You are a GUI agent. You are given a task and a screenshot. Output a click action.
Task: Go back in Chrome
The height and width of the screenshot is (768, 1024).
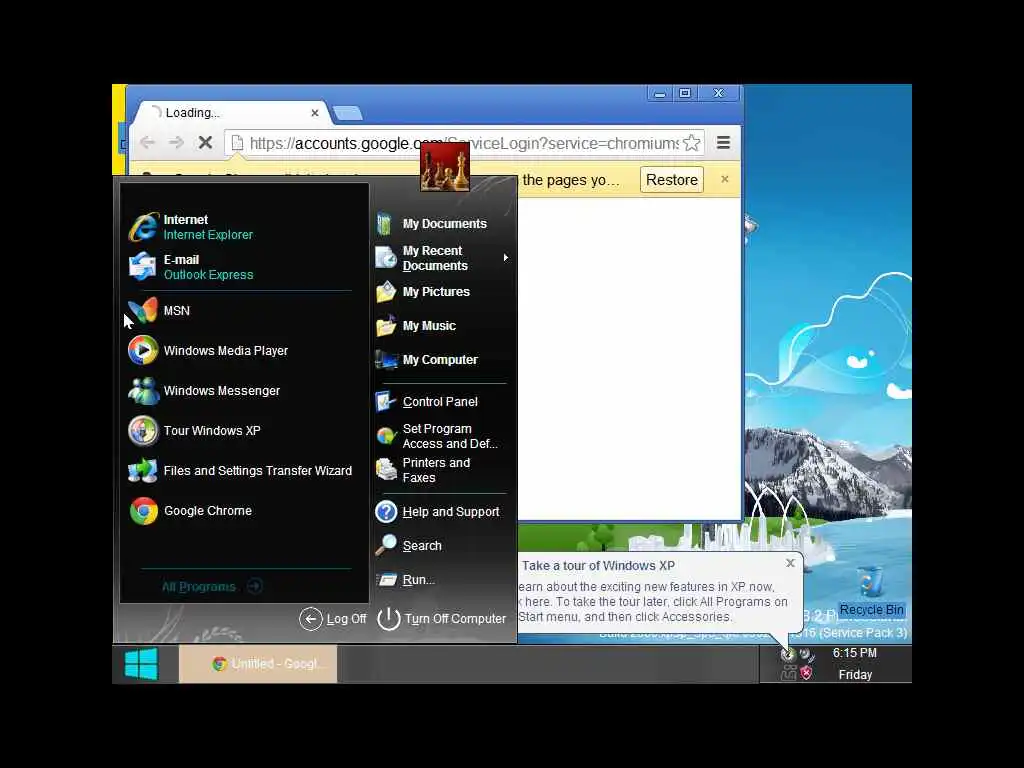(148, 142)
